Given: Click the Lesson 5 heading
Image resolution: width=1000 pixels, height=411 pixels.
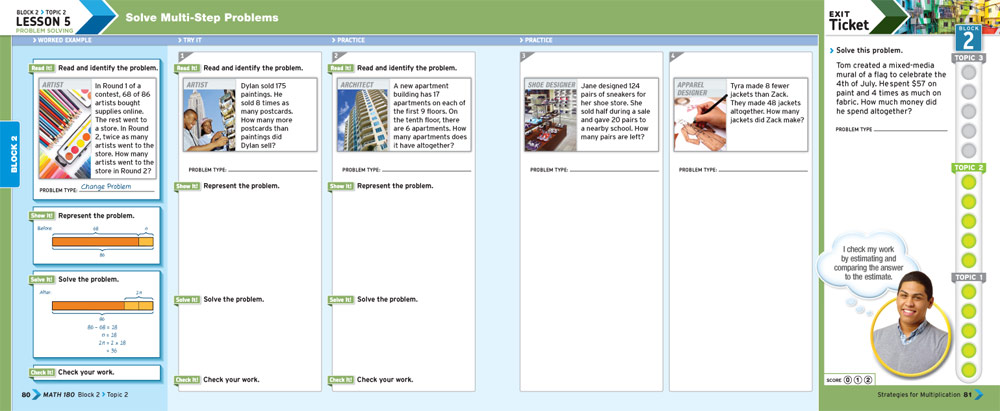Looking at the screenshot, I should [42, 20].
